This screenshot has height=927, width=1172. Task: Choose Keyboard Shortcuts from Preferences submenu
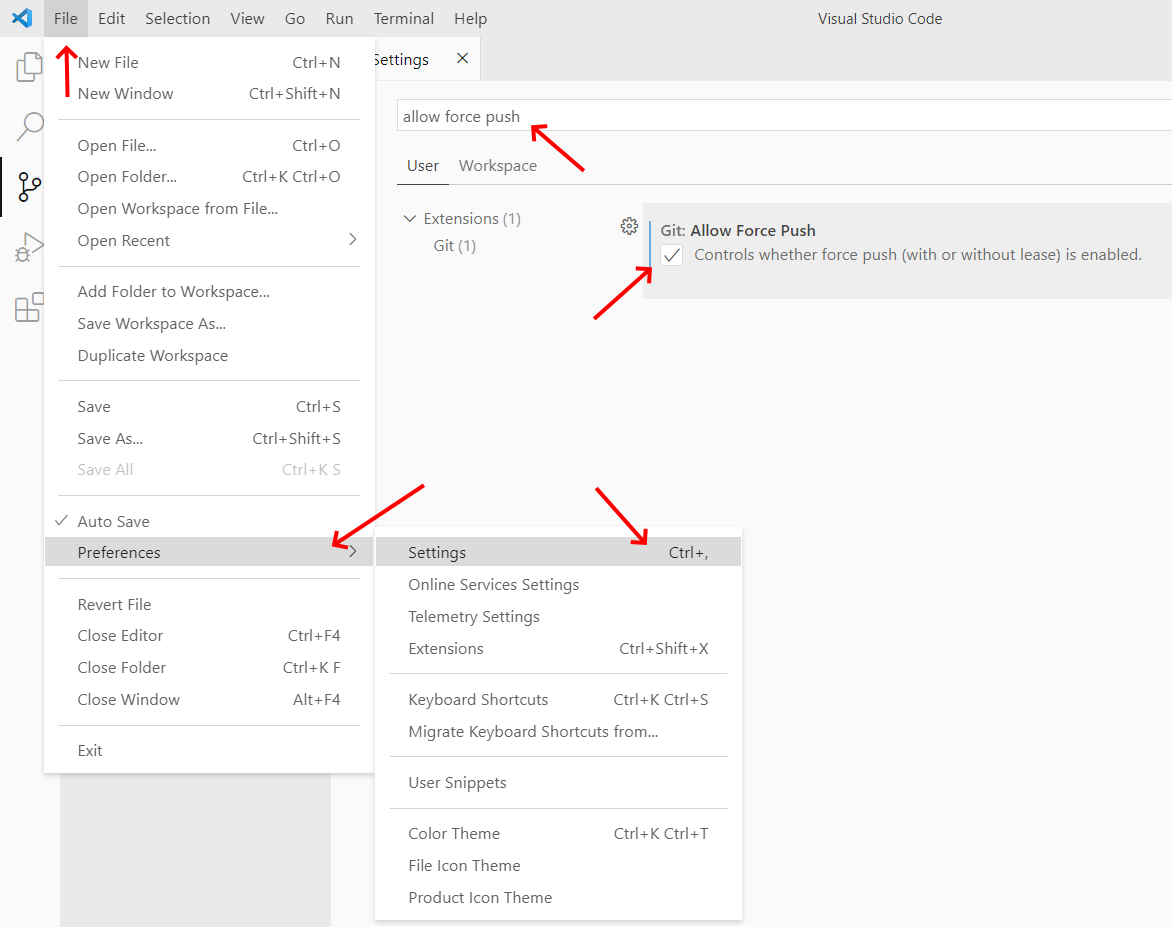(x=478, y=700)
